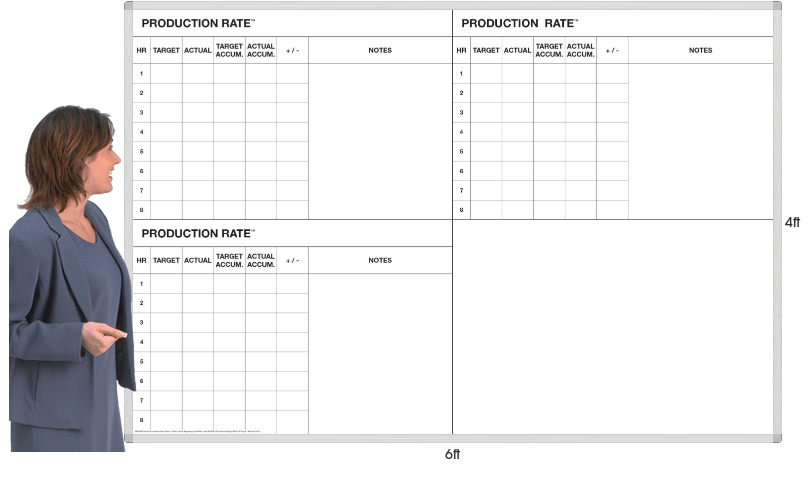Image resolution: width=809 pixels, height=479 pixels.
Task: Click the top-left PRODUCTION RATE title
Action: tap(198, 23)
